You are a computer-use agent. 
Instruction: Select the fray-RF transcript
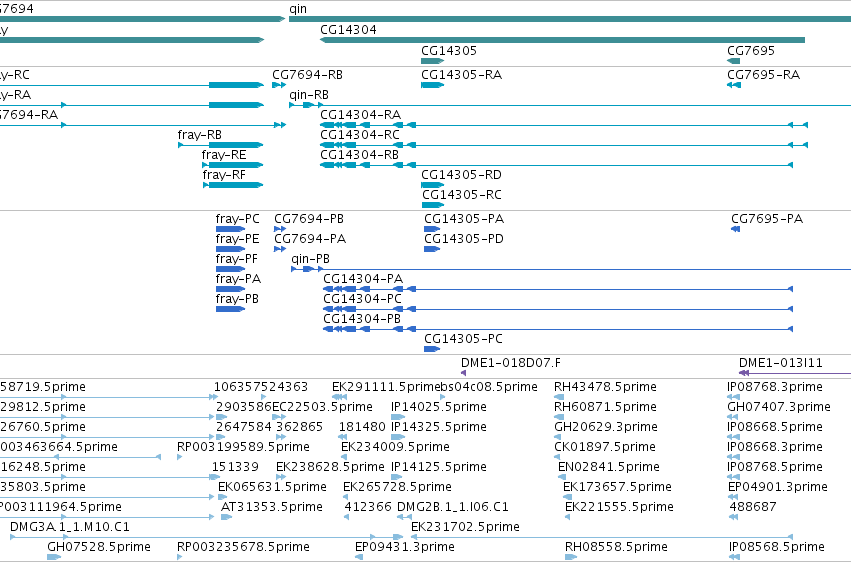[x=233, y=185]
